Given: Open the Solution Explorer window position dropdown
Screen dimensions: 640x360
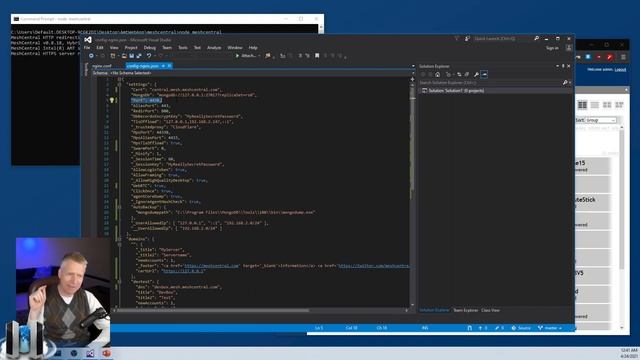Looking at the screenshot, I should (558, 66).
